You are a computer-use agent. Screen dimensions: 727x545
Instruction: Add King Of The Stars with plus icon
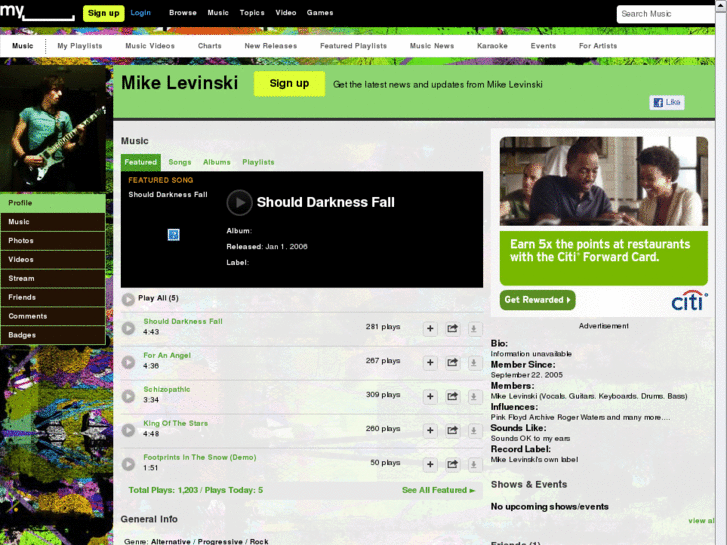point(430,430)
